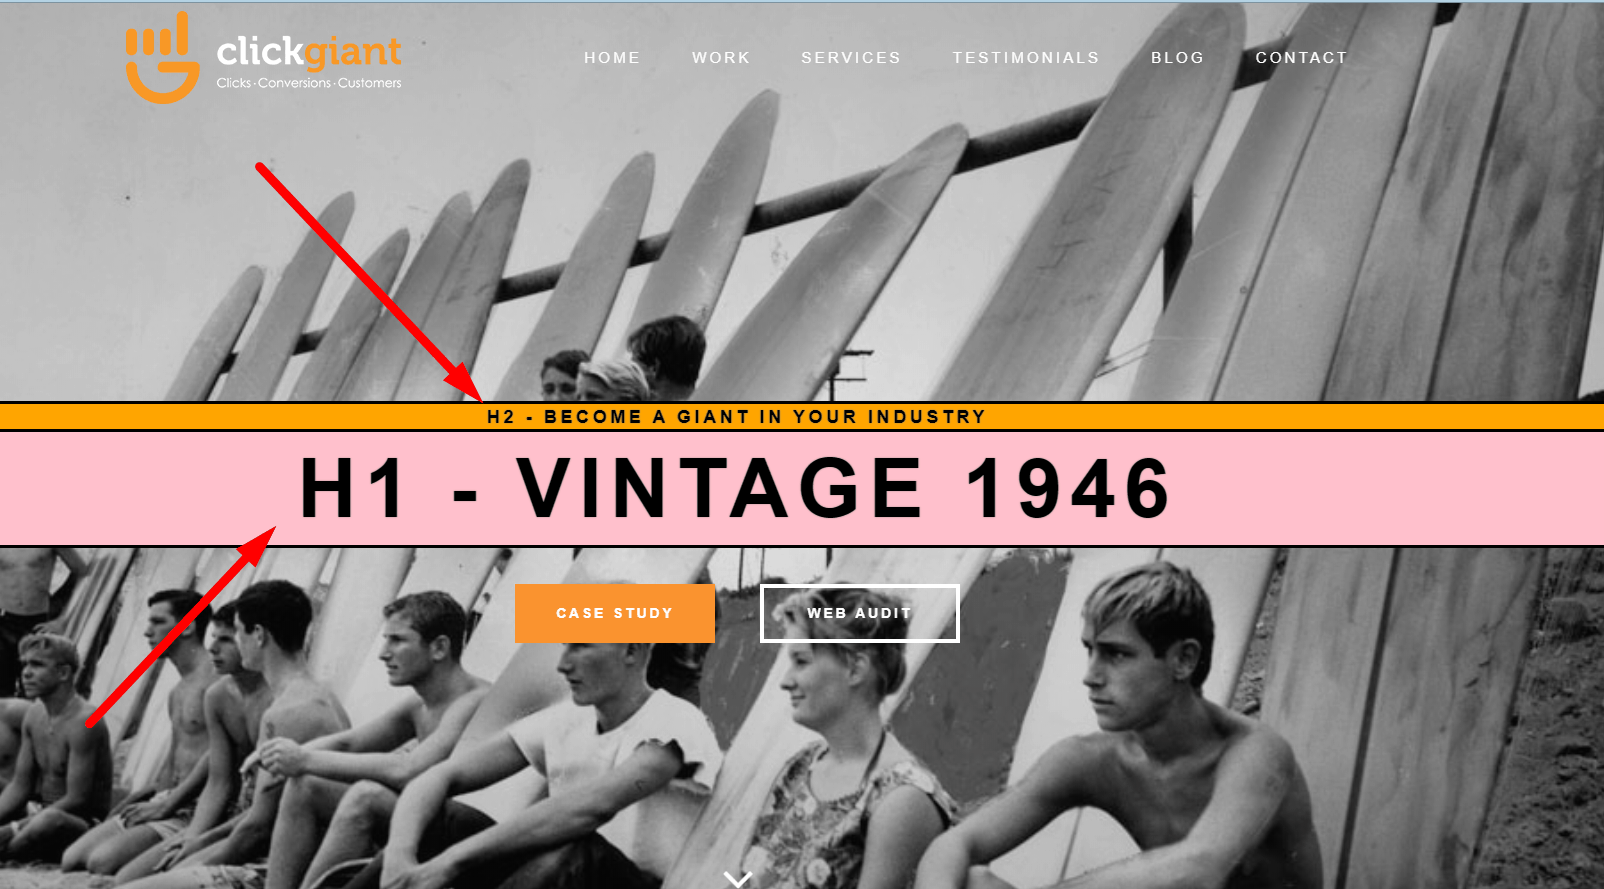Click the 1946 number in pink heading
1604x889 pixels.
1068,488
